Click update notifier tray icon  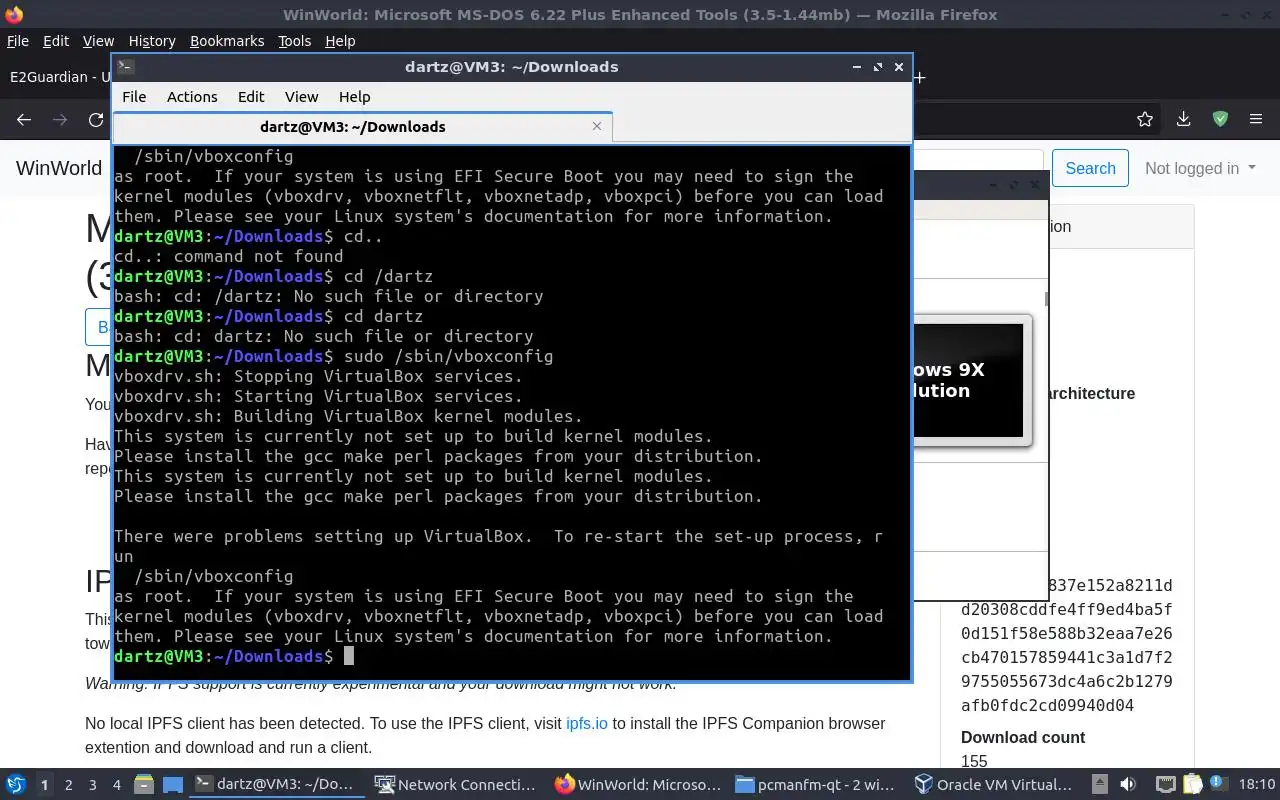pyautogui.click(x=1218, y=785)
